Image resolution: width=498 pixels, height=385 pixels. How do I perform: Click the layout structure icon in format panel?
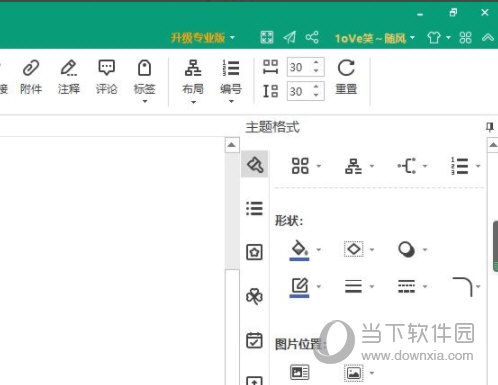[353, 166]
